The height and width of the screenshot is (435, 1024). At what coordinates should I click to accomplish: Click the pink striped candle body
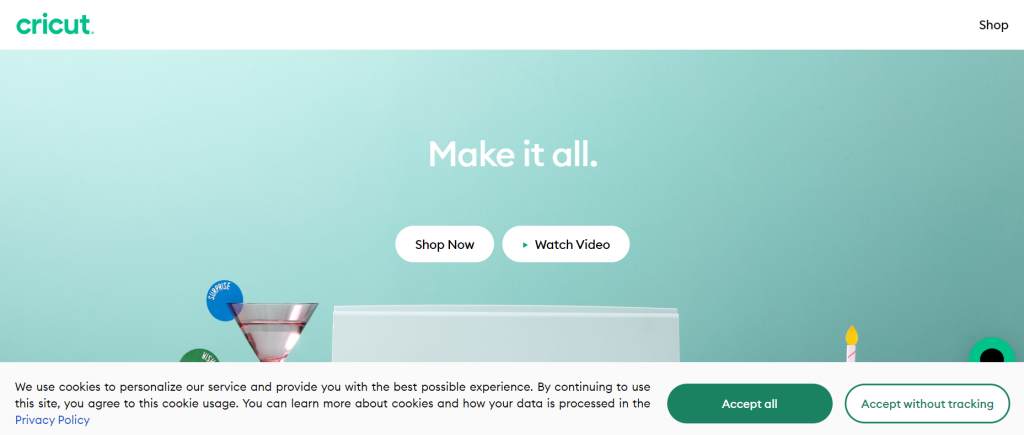[x=851, y=353]
